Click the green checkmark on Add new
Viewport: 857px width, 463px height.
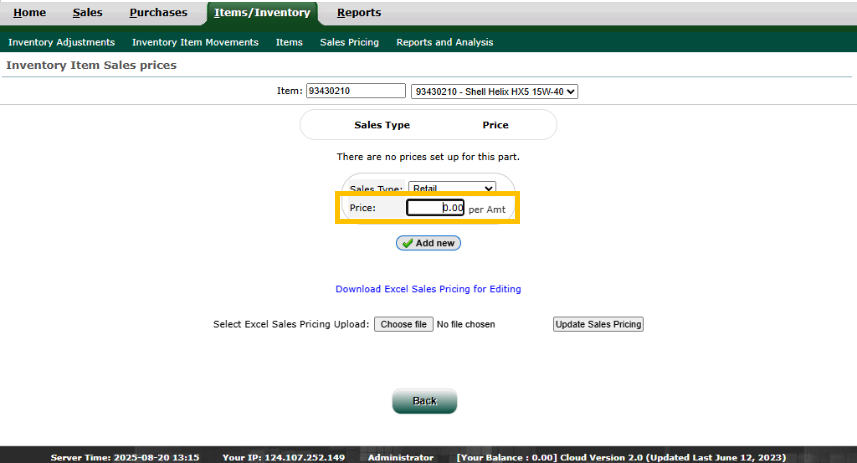coord(407,243)
